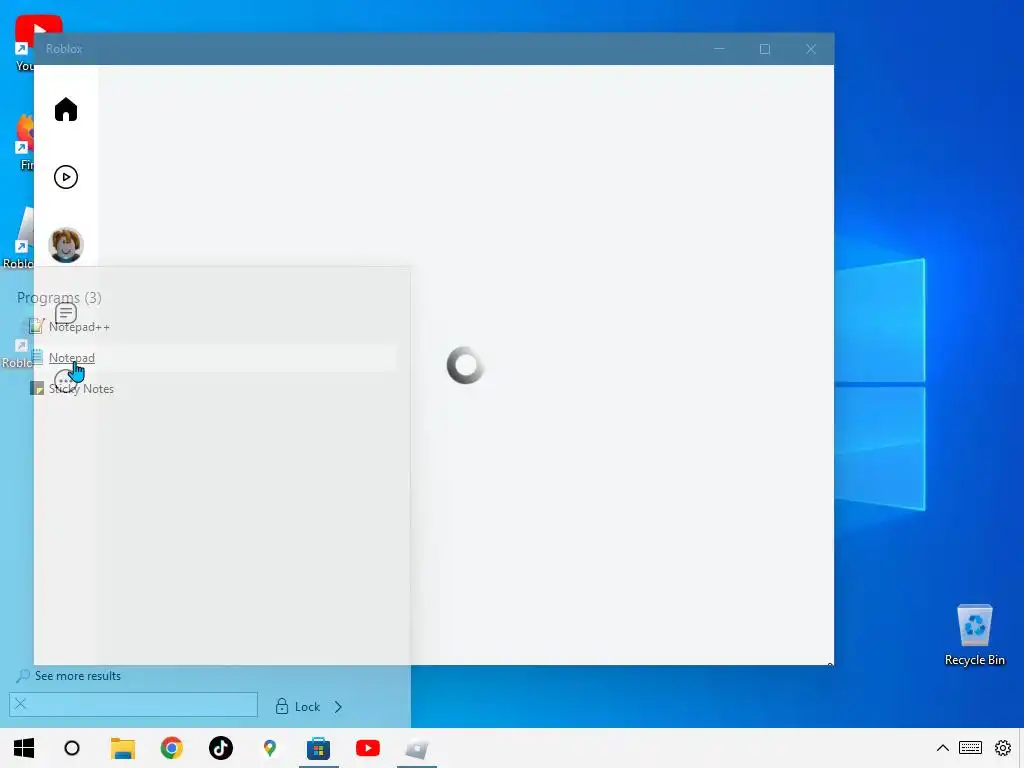
Task: Click the Roblox window title text
Action: click(64, 49)
